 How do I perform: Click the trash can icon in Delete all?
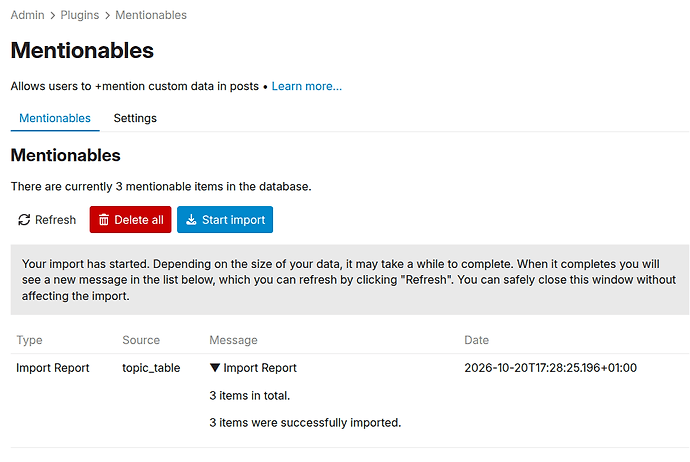pyautogui.click(x=104, y=220)
